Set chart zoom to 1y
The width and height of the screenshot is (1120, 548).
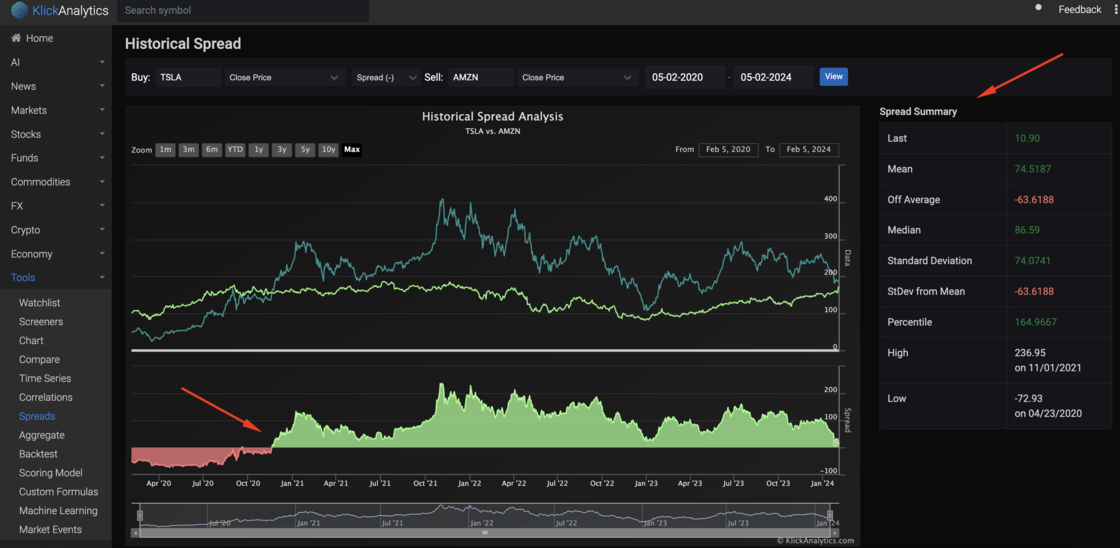(x=259, y=150)
